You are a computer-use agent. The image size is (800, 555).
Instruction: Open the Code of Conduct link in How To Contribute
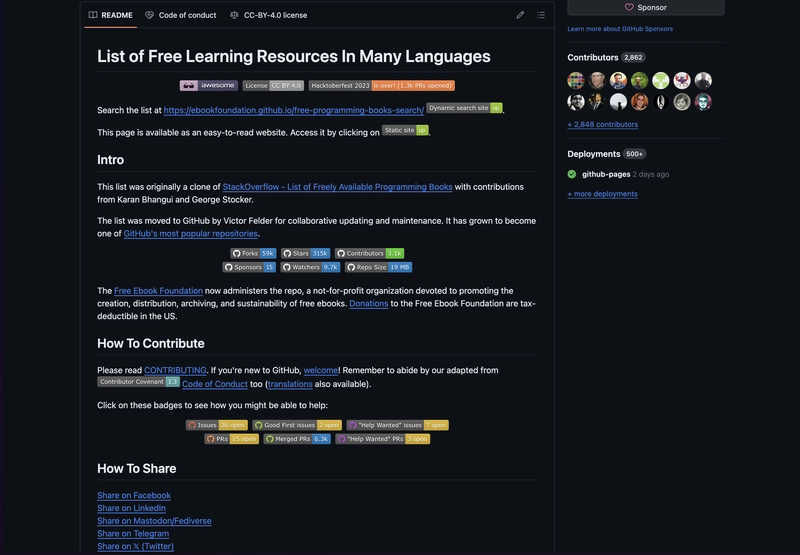point(215,384)
